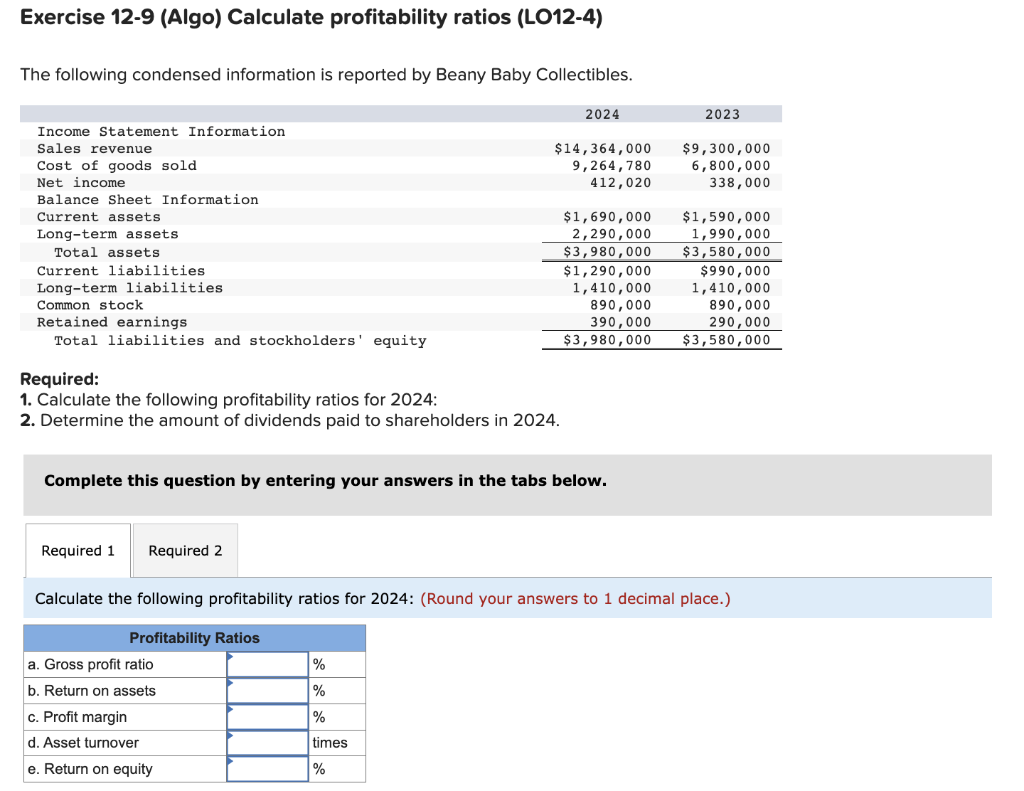The height and width of the screenshot is (791, 1024).
Task: Click the Gross profit ratio answer field
Action: [268, 663]
